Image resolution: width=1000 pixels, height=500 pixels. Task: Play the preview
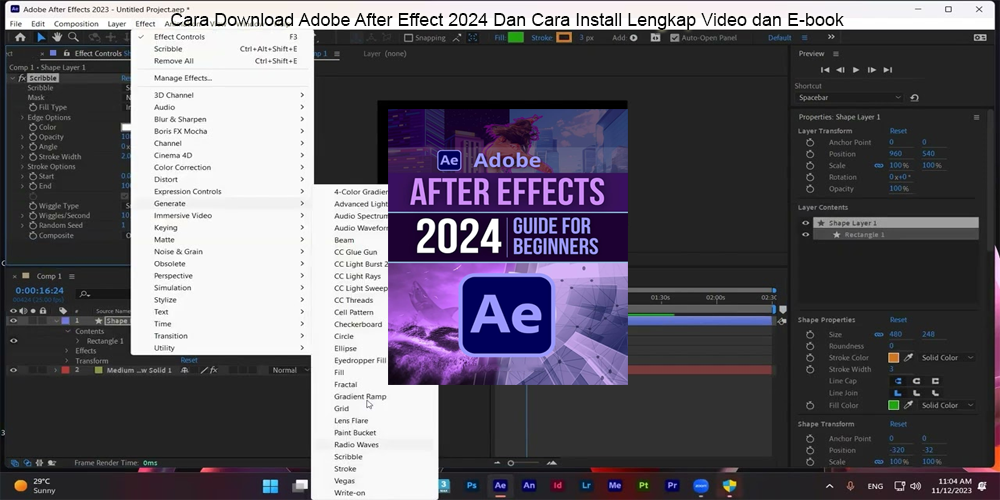(x=856, y=70)
